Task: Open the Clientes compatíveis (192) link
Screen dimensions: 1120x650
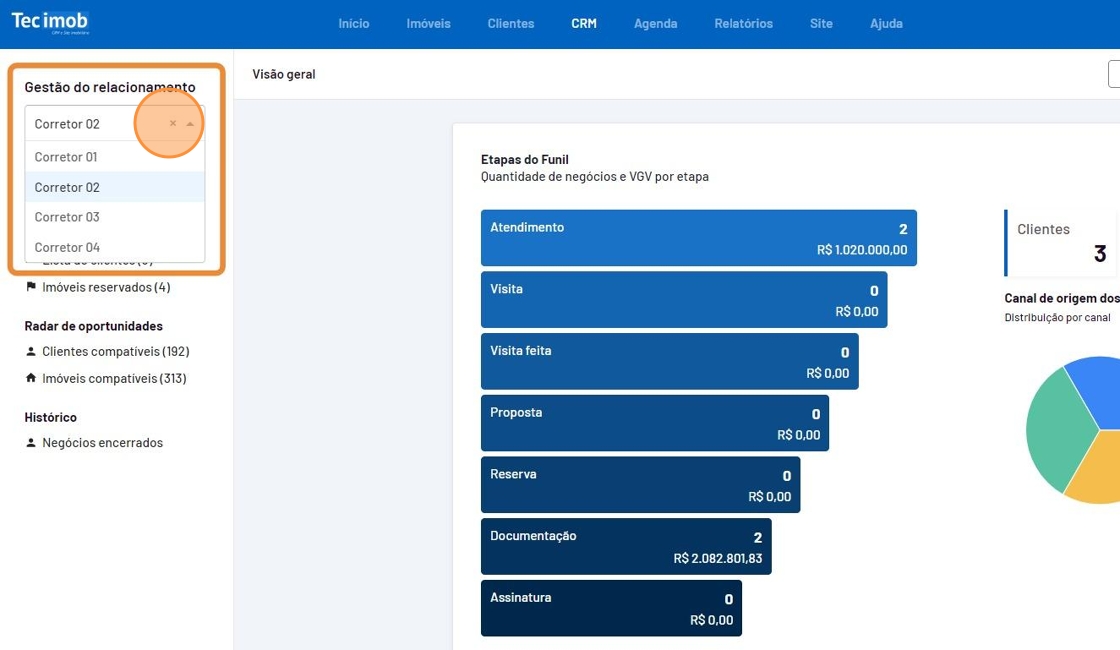Action: tap(115, 352)
